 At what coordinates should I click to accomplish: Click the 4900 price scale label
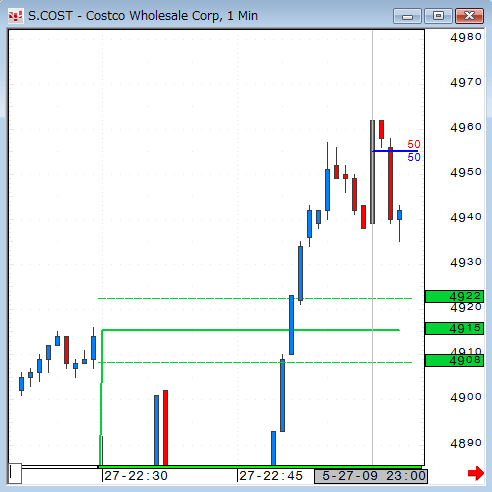[466, 397]
